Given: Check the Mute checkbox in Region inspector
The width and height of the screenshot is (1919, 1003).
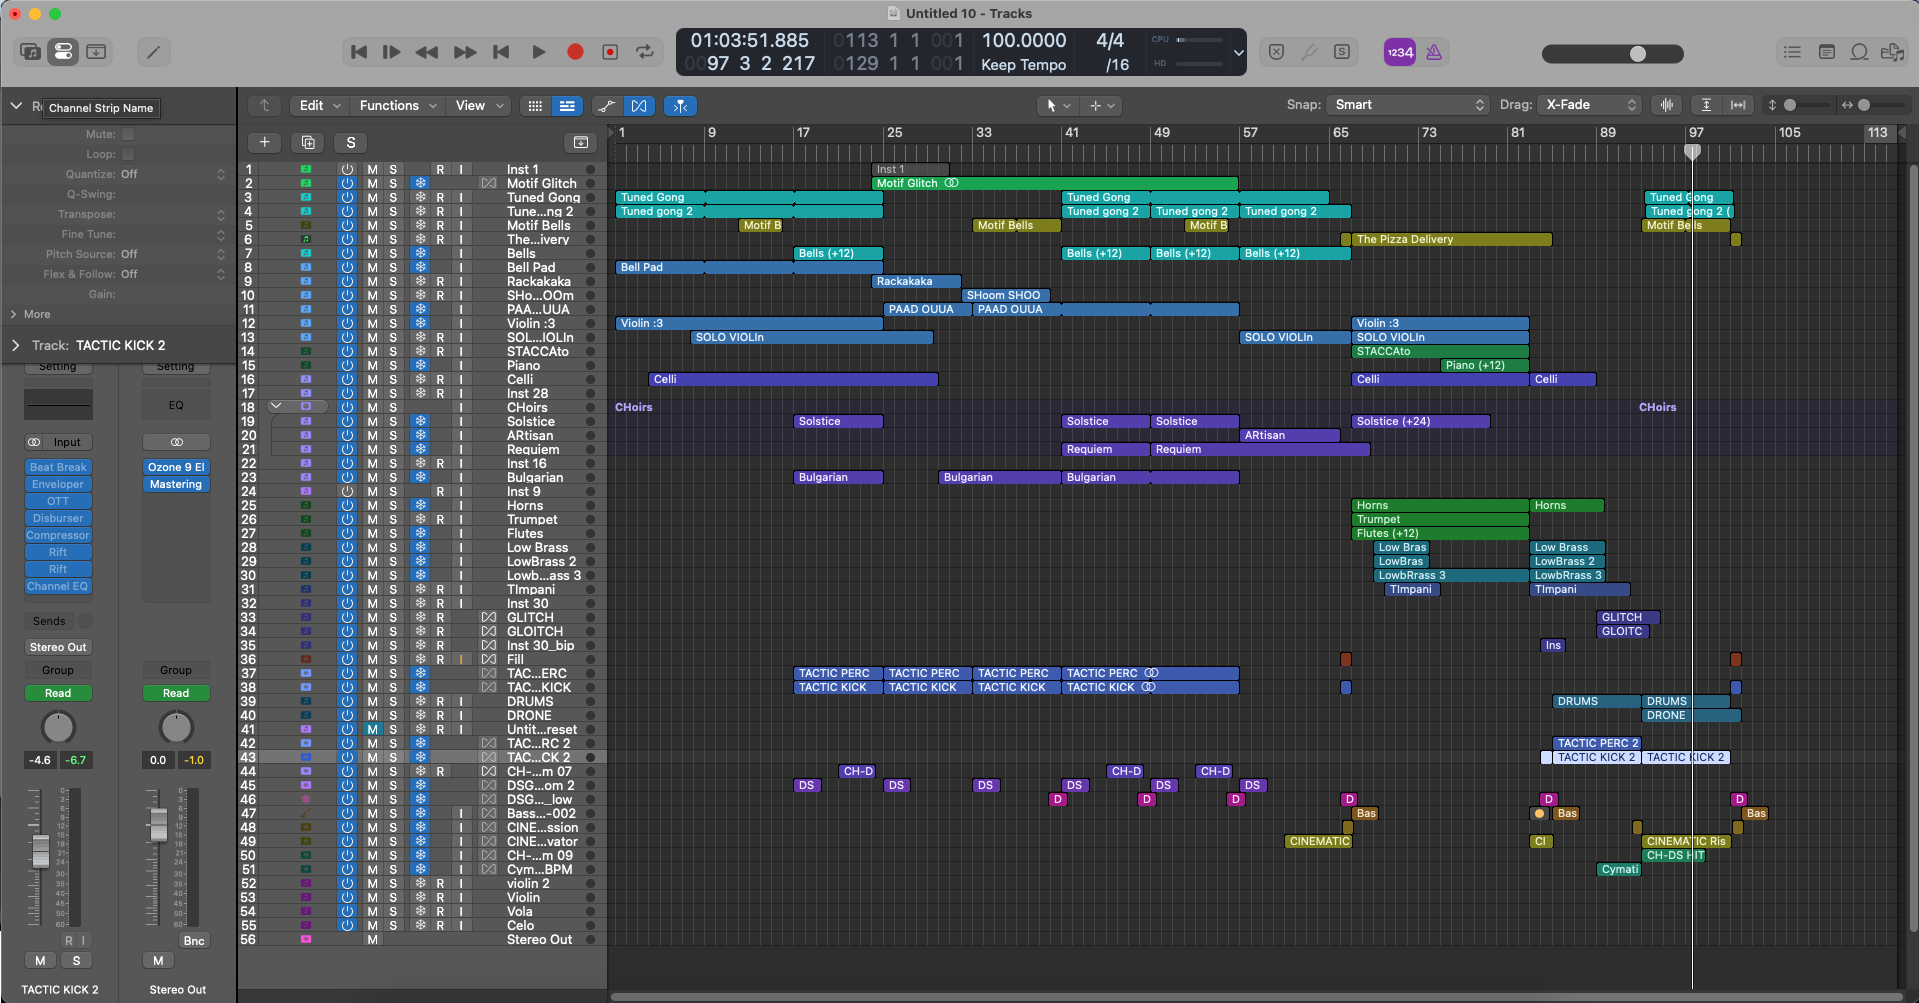Looking at the screenshot, I should (128, 134).
